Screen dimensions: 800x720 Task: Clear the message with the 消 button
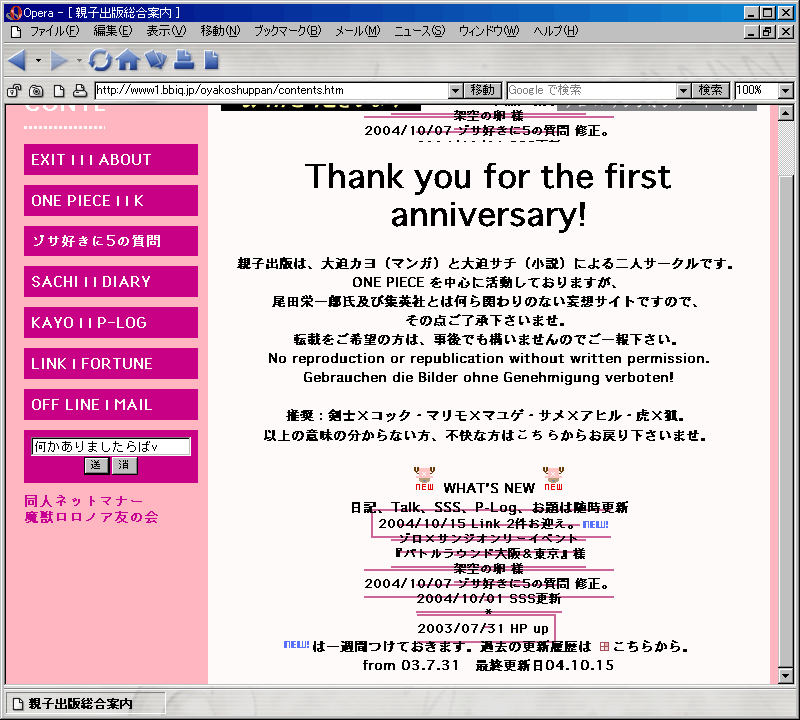[124, 465]
